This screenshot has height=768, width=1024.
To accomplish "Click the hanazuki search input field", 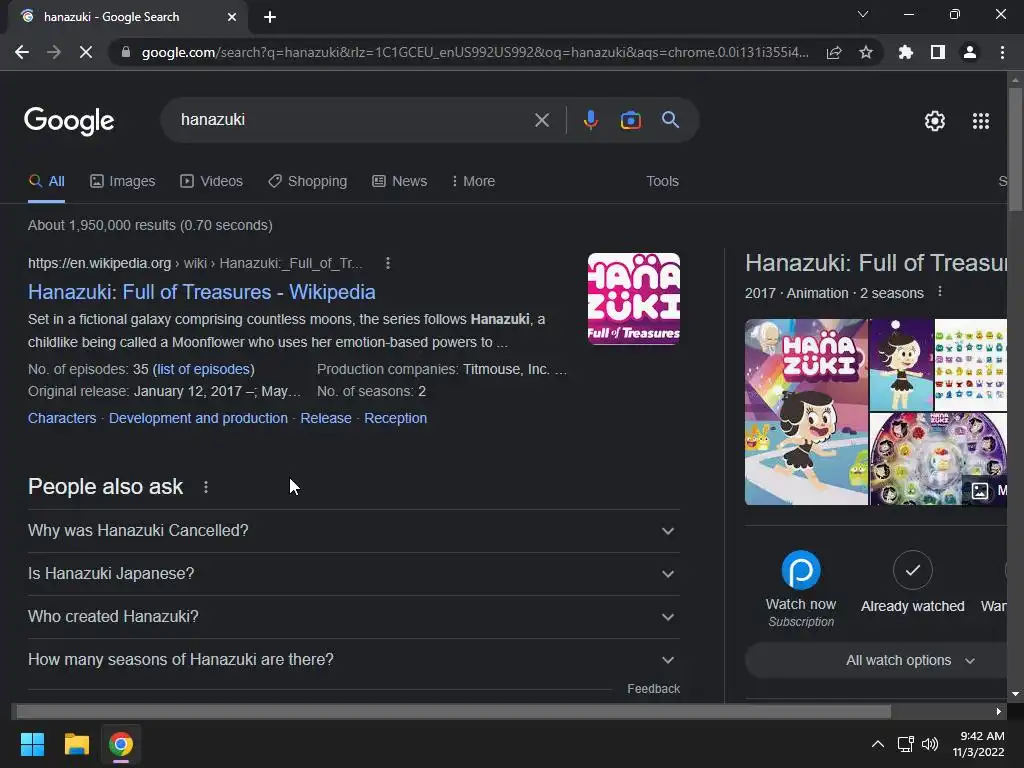I will coord(353,120).
